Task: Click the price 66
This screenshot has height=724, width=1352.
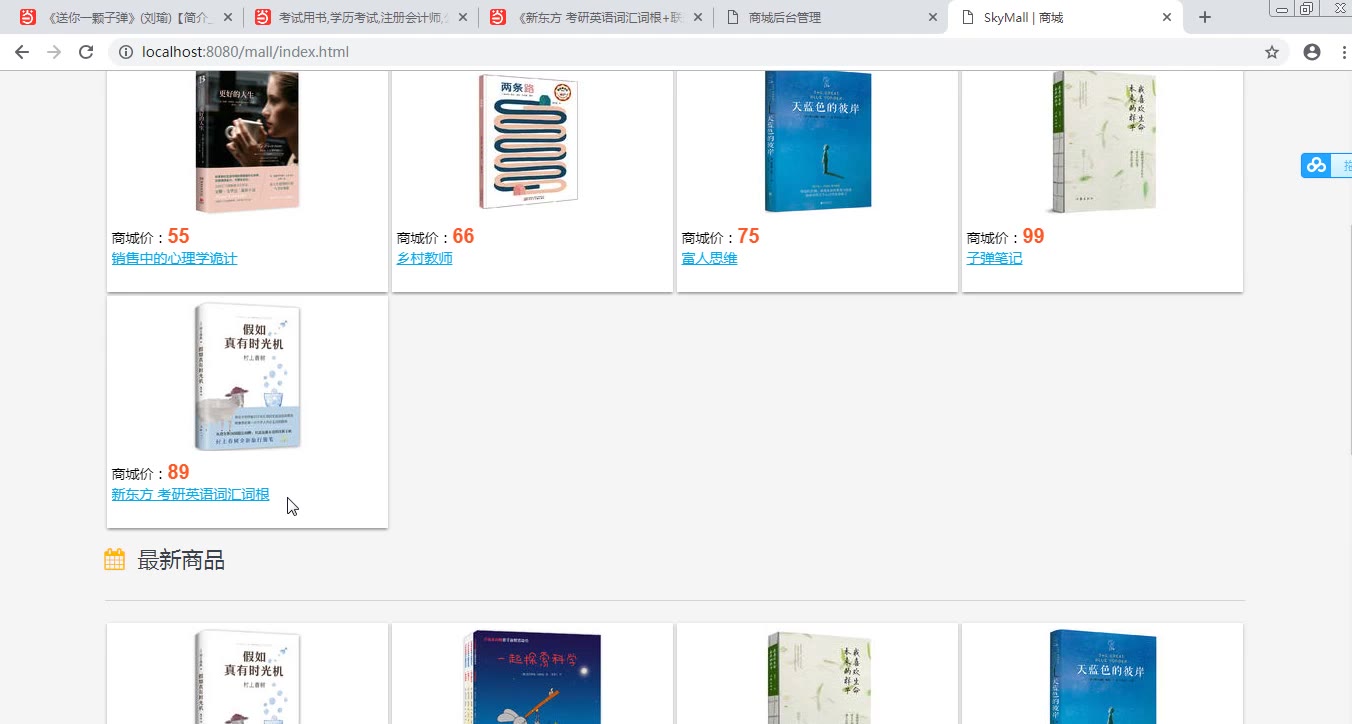Action: tap(464, 236)
